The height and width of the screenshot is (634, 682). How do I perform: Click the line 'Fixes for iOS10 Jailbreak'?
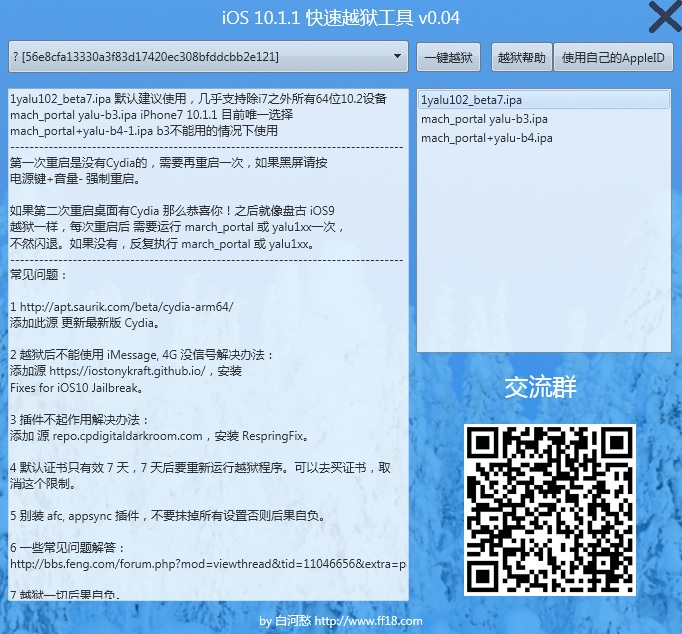(77, 387)
